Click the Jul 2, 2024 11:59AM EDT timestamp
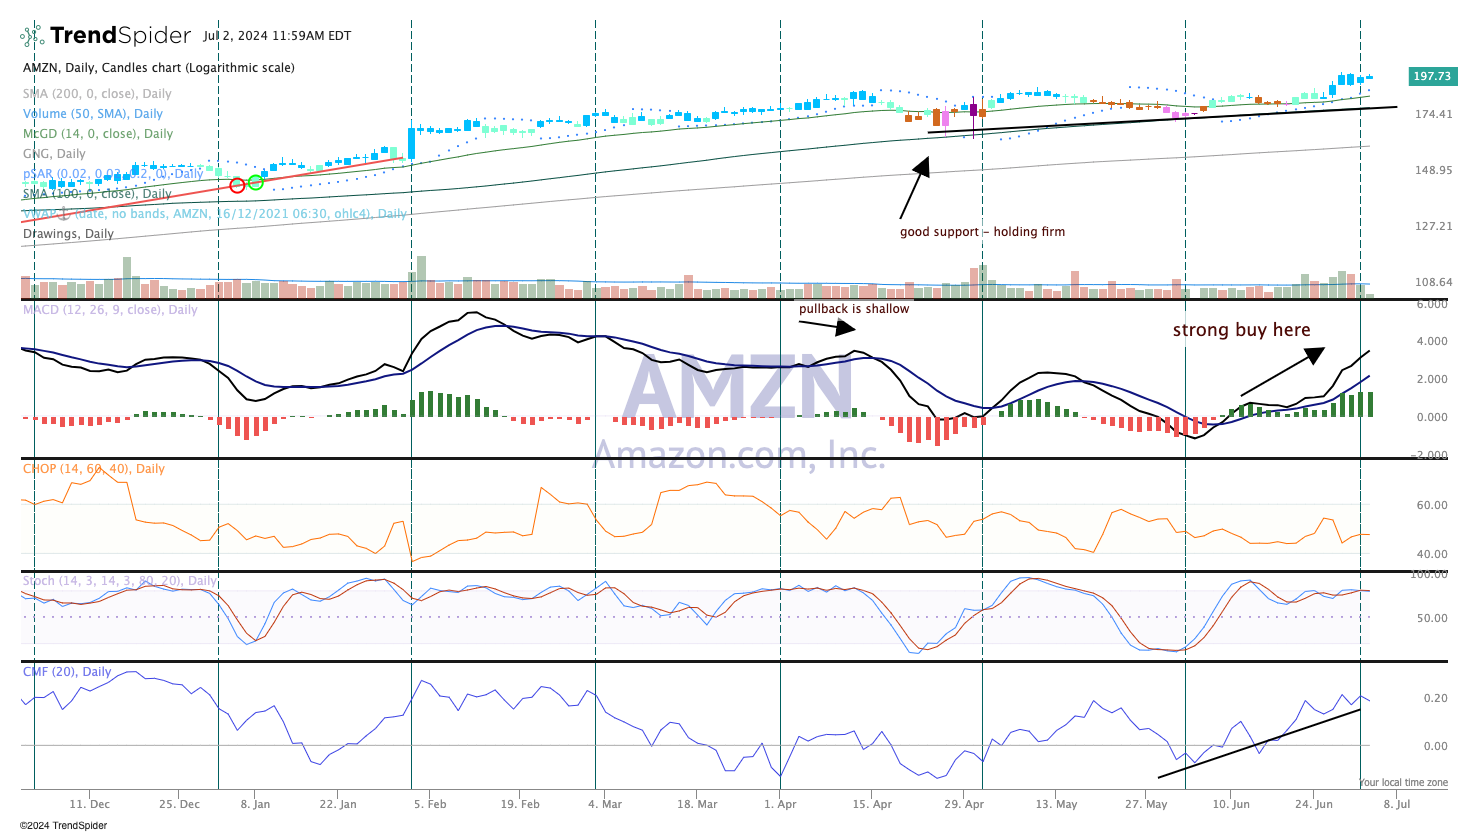The height and width of the screenshot is (835, 1478). click(x=277, y=36)
